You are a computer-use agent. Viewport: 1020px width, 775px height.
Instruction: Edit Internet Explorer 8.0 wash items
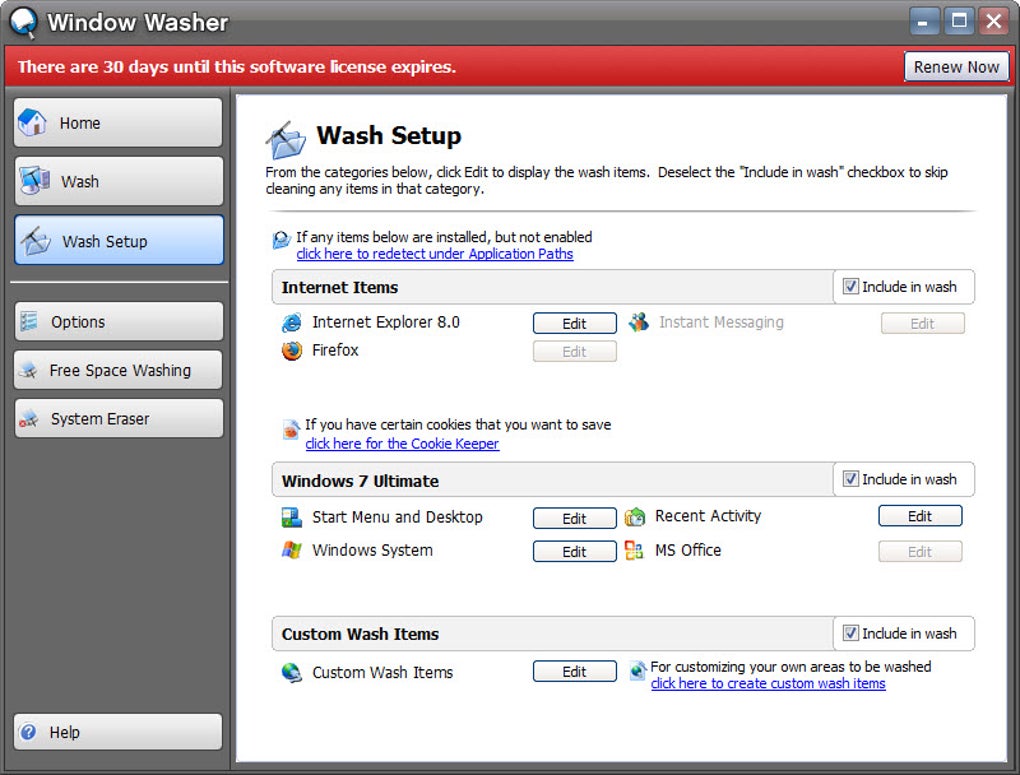pyautogui.click(x=574, y=323)
